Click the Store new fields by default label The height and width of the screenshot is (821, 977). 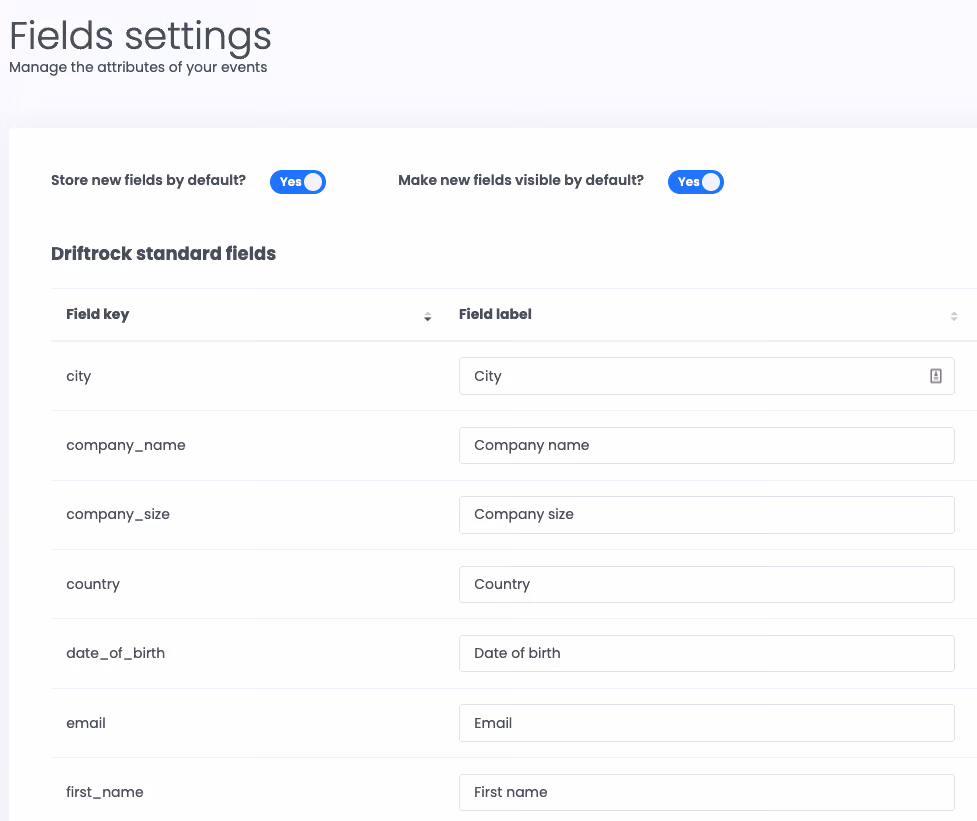pos(148,181)
